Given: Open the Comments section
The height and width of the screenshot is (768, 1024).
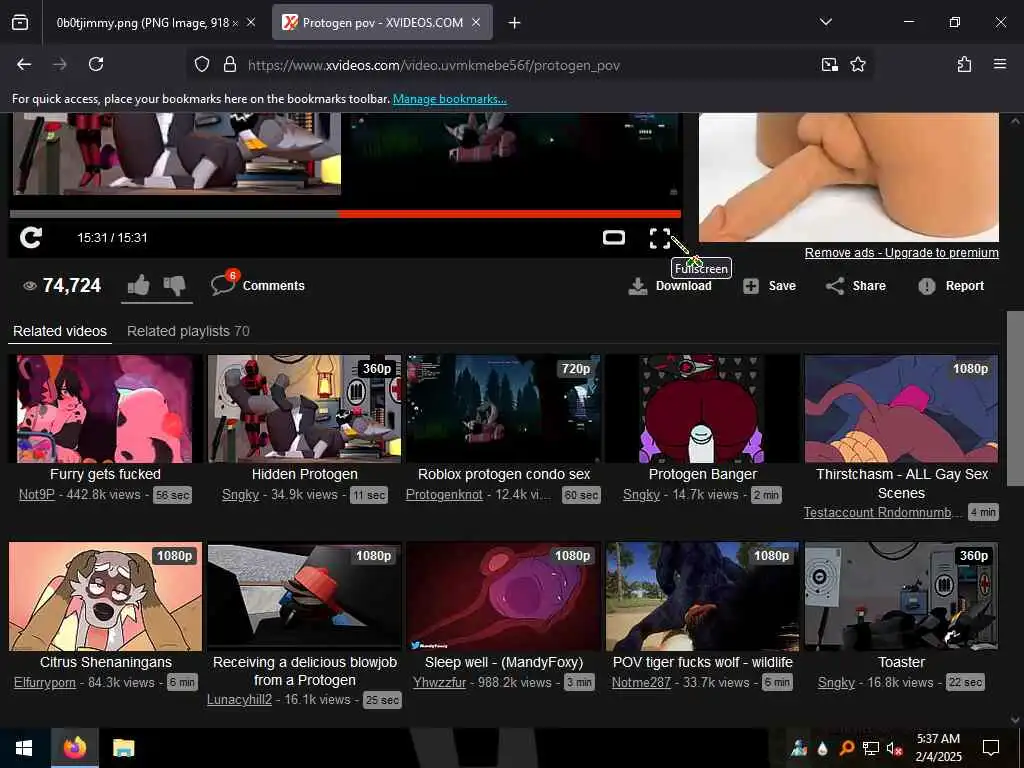Looking at the screenshot, I should pos(258,285).
